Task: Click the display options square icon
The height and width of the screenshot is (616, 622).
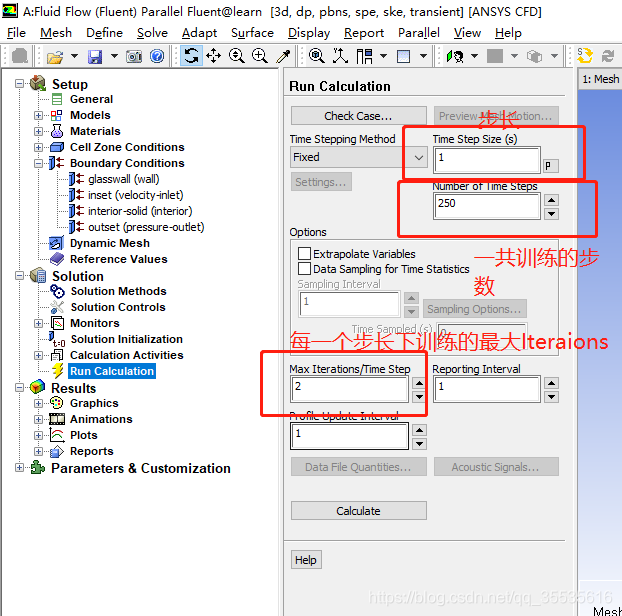Action: pyautogui.click(x=403, y=56)
